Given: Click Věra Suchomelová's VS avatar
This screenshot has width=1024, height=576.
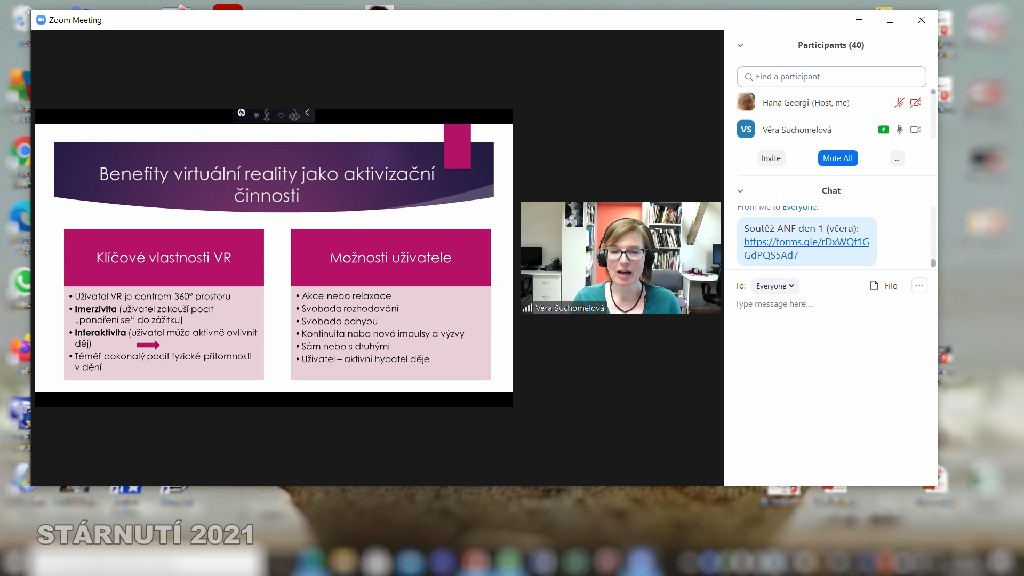Looking at the screenshot, I should [x=746, y=129].
